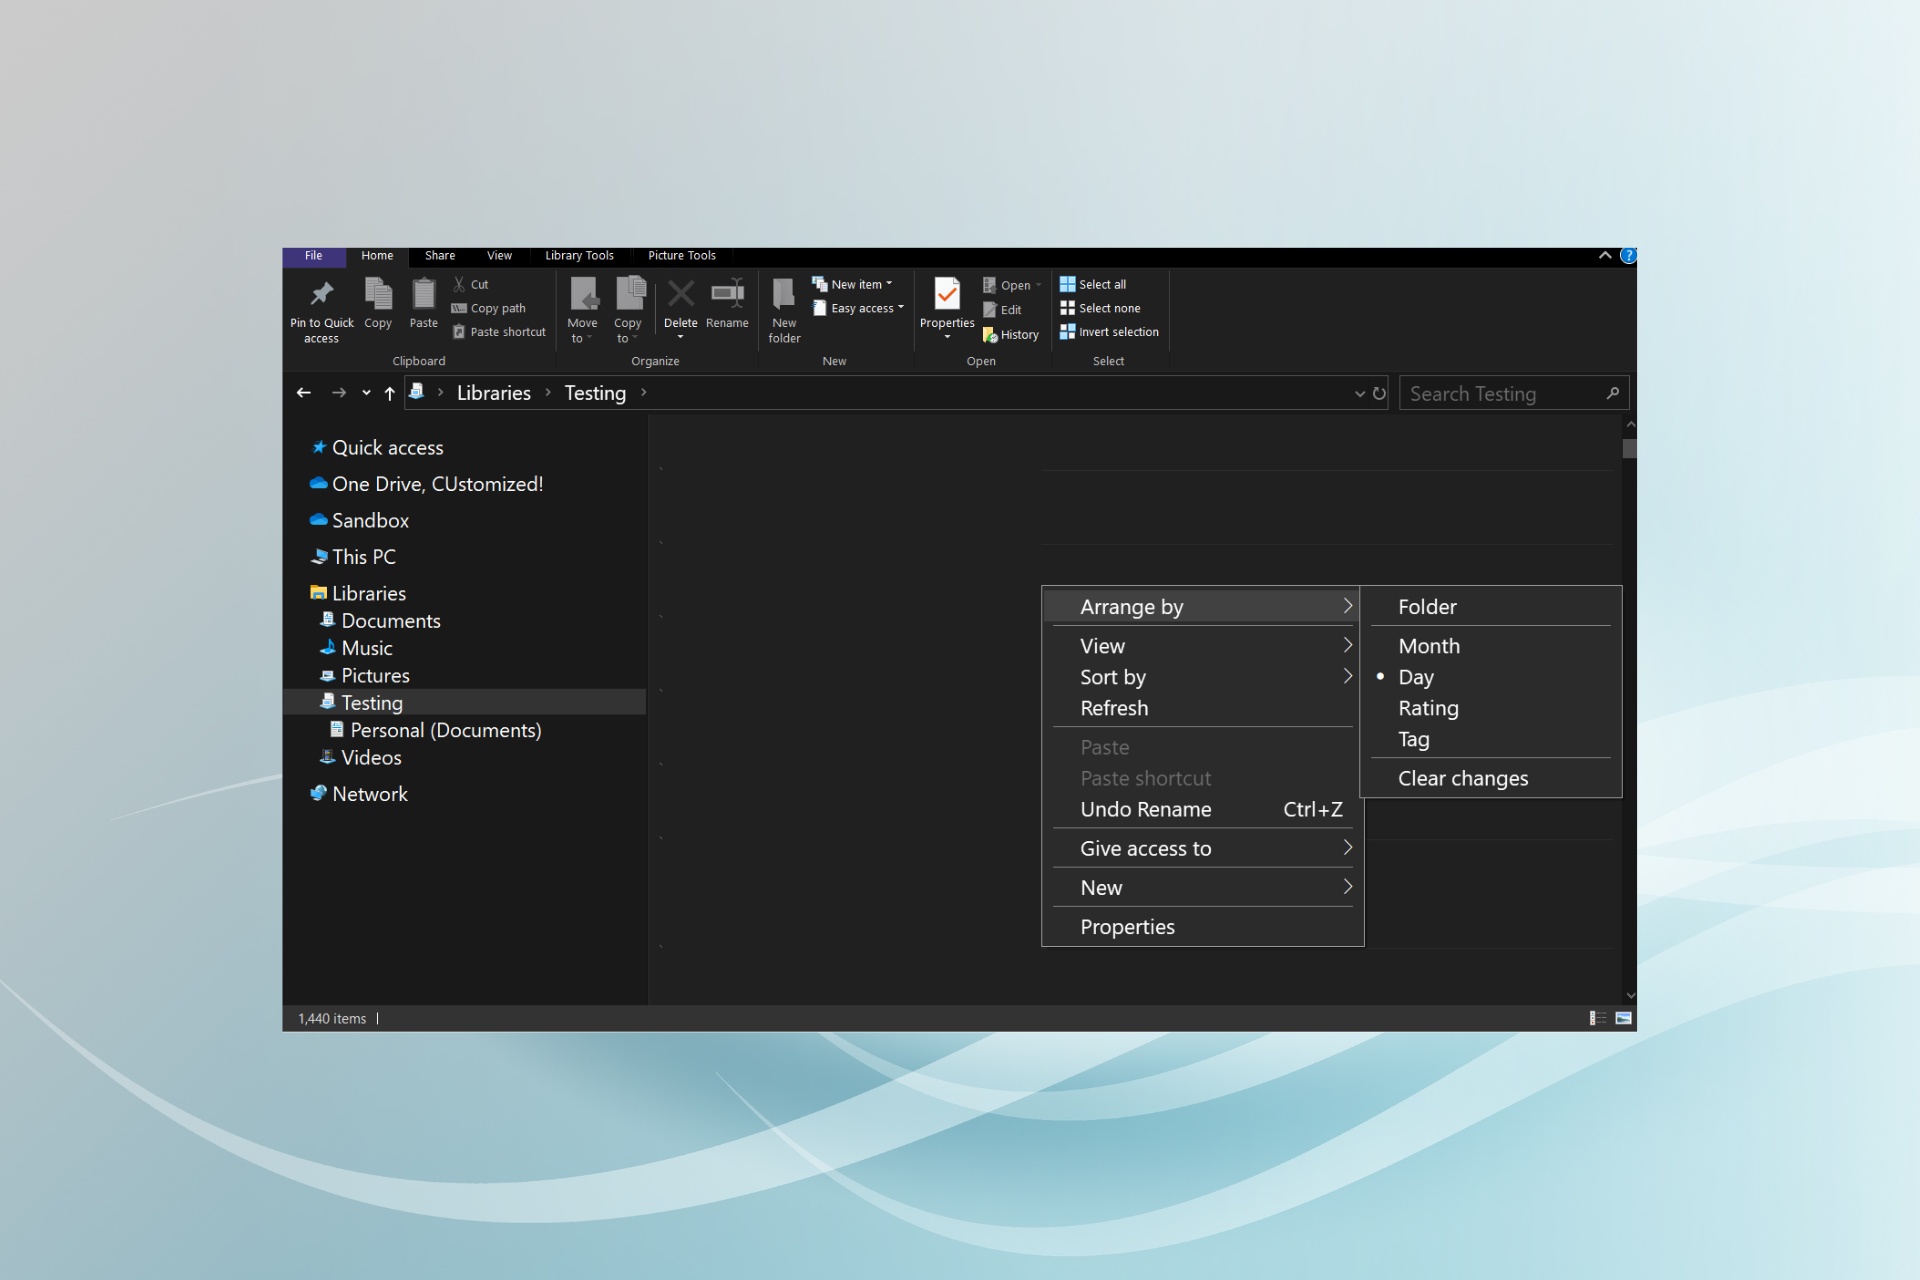This screenshot has height=1280, width=1920.
Task: Select Rating in the Arrange by submenu
Action: coord(1428,707)
